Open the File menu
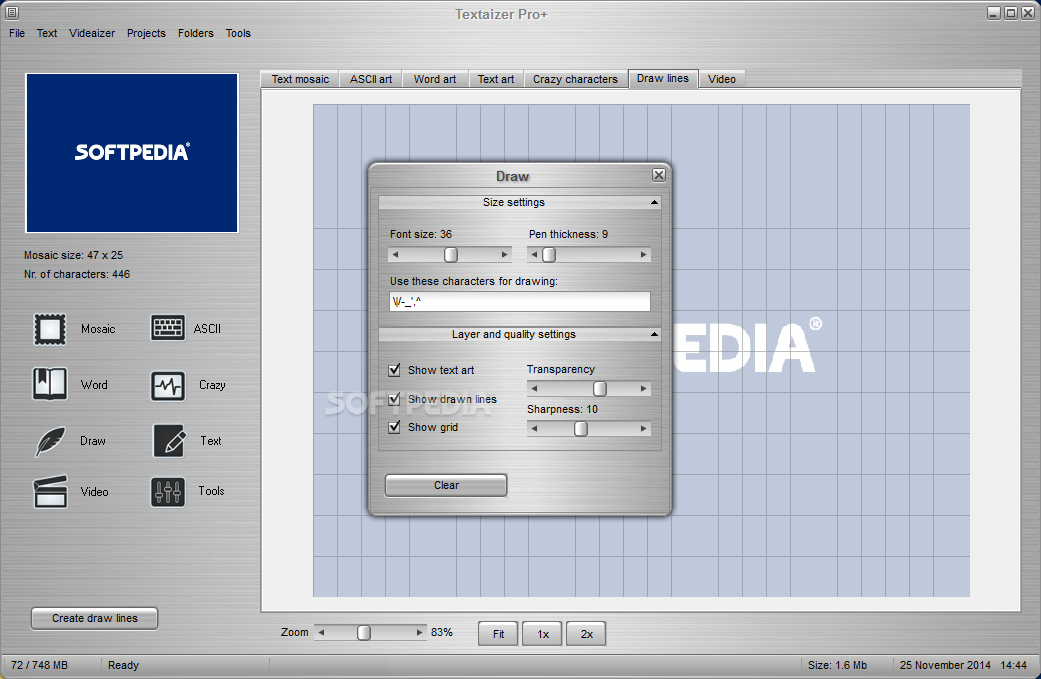The width and height of the screenshot is (1041, 679). pos(17,33)
